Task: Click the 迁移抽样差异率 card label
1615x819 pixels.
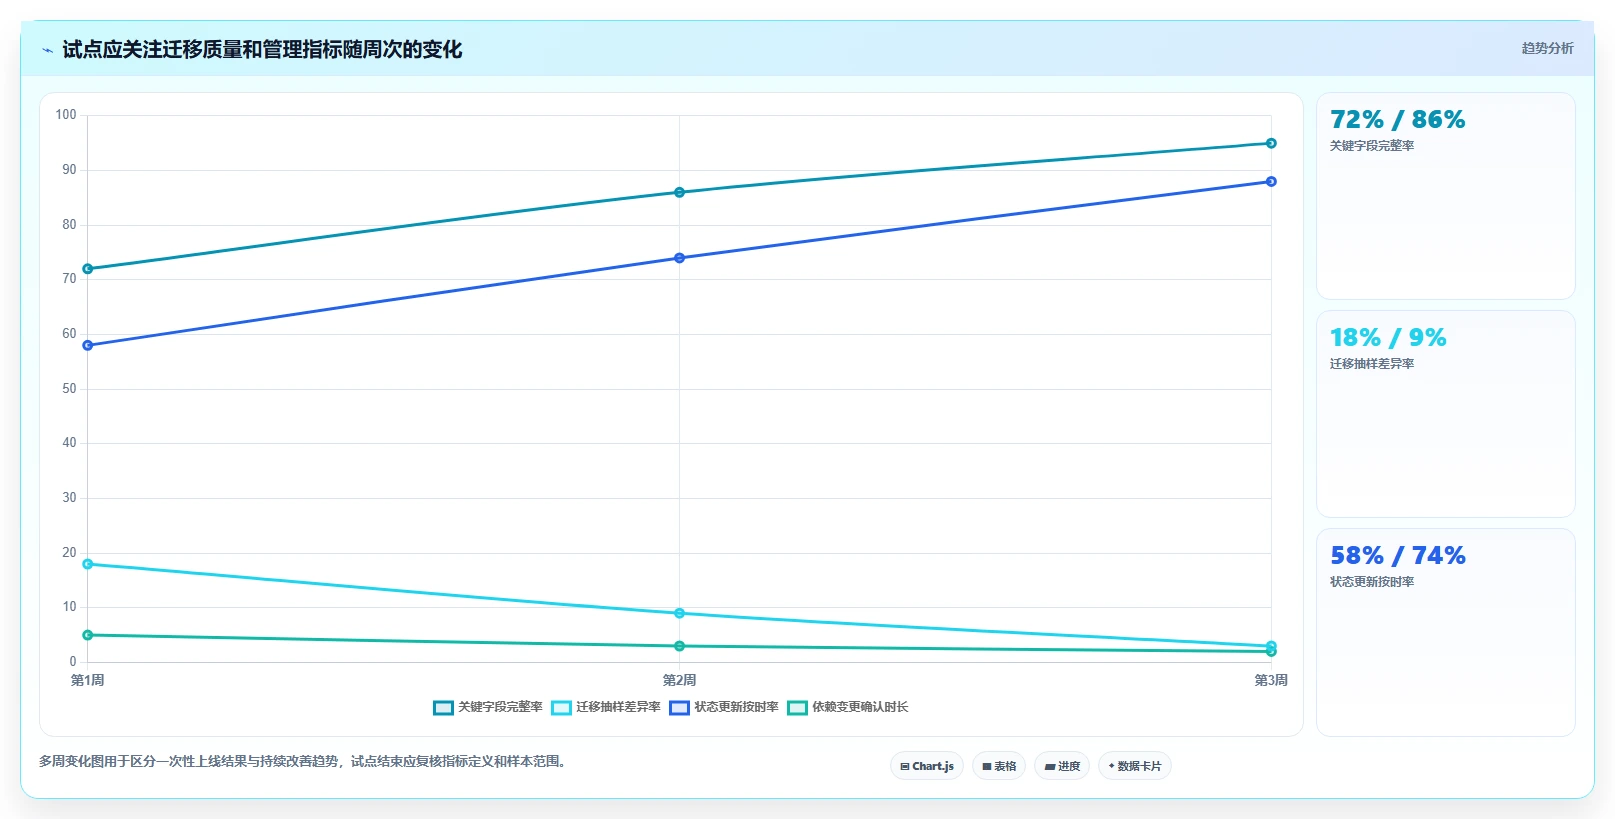Action: coord(1372,364)
